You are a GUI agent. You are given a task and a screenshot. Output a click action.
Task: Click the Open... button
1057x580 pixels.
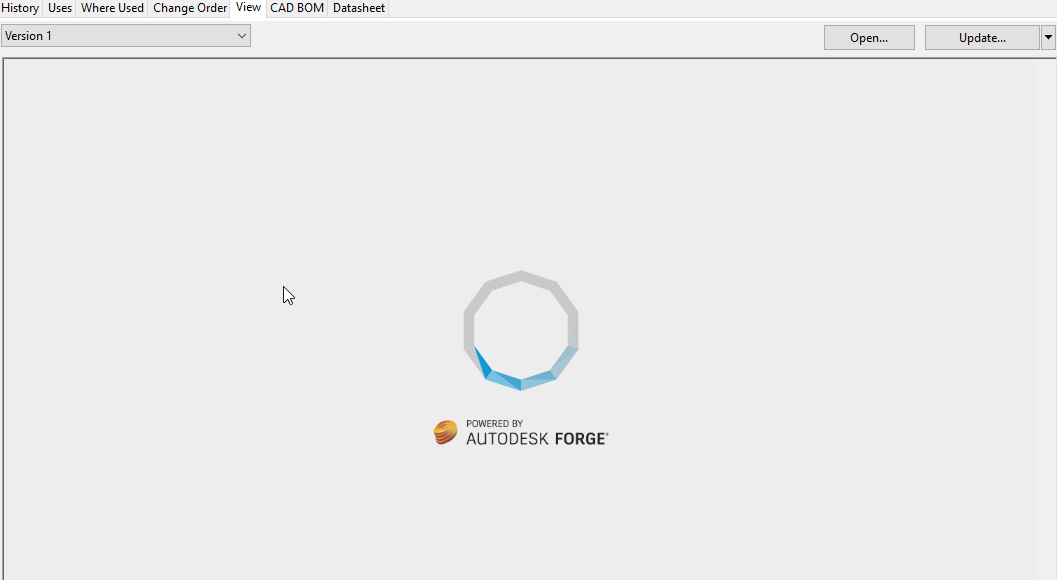(869, 38)
